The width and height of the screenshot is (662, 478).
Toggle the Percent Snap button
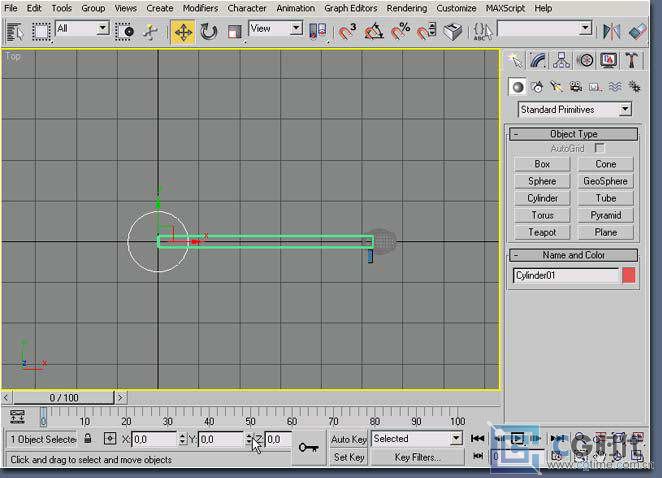(400, 32)
